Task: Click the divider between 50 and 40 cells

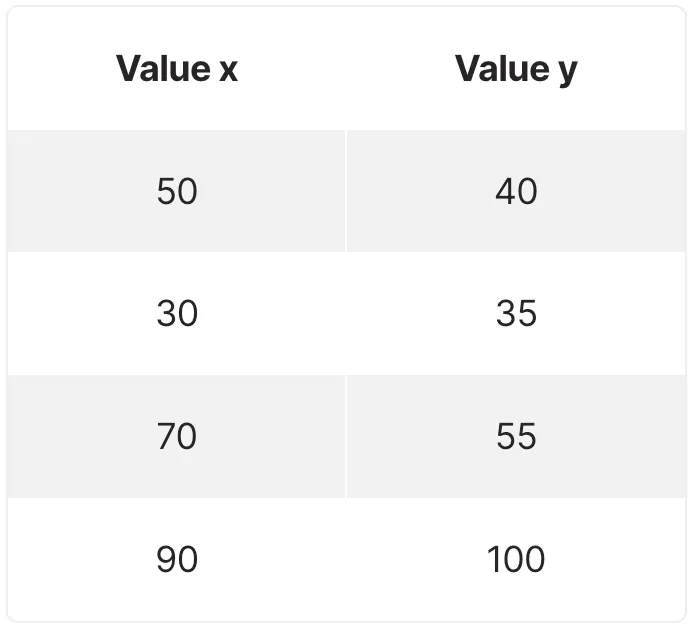Action: pos(346,191)
